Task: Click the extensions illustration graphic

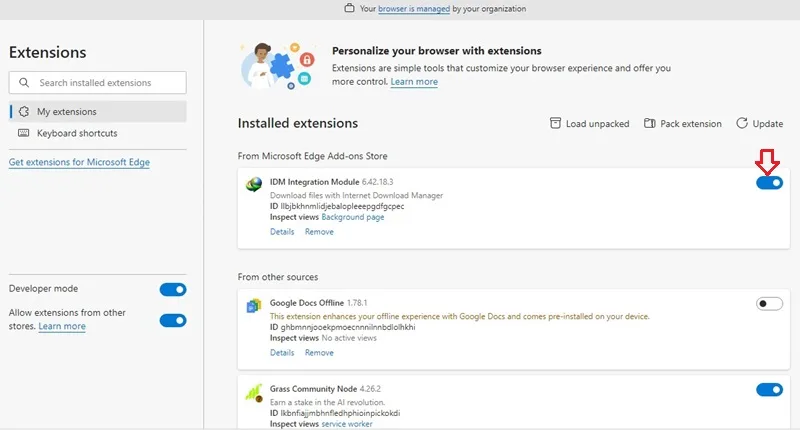Action: click(278, 66)
